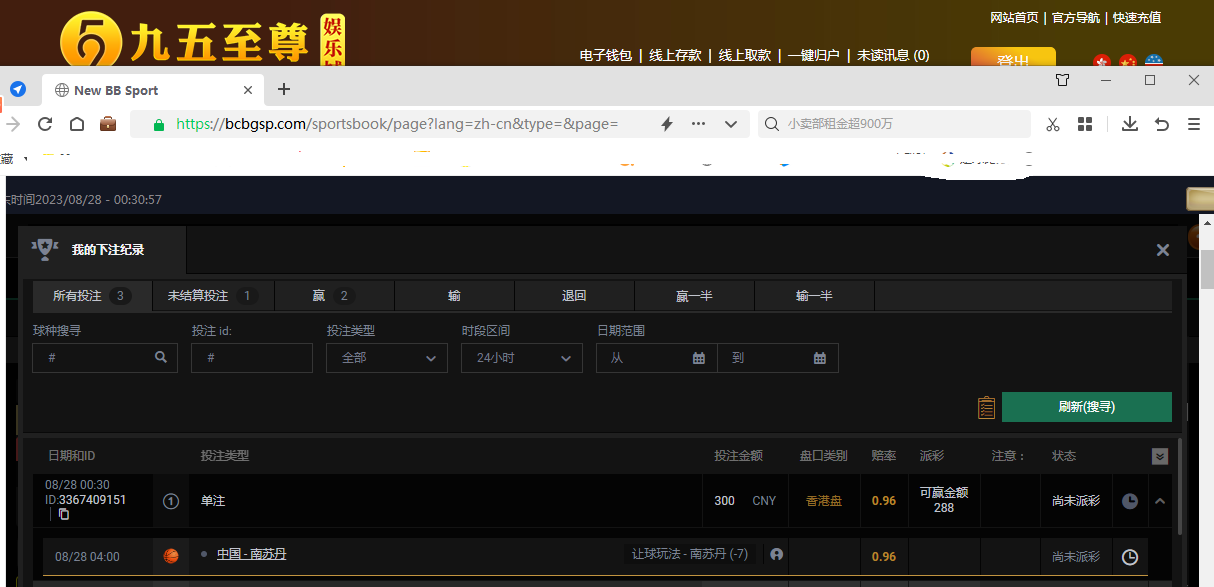The height and width of the screenshot is (587, 1214).
Task: Switch to the 赢一半 tab
Action: point(694,296)
